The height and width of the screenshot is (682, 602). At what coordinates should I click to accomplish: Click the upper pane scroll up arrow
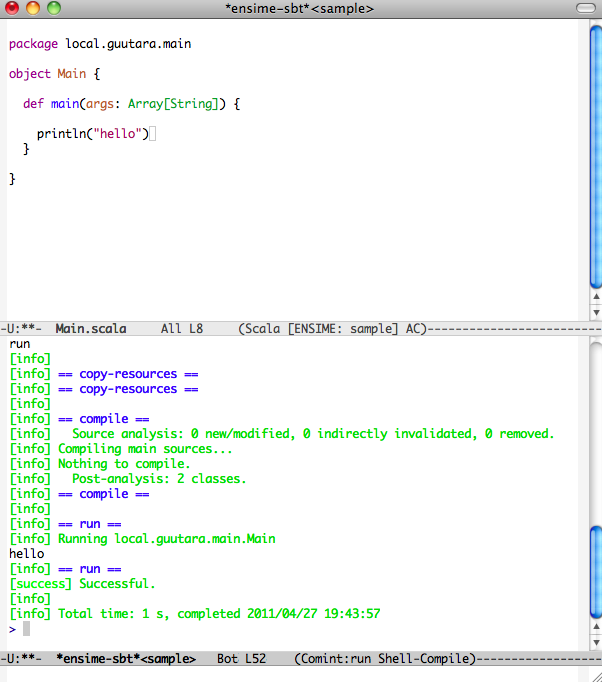click(596, 297)
